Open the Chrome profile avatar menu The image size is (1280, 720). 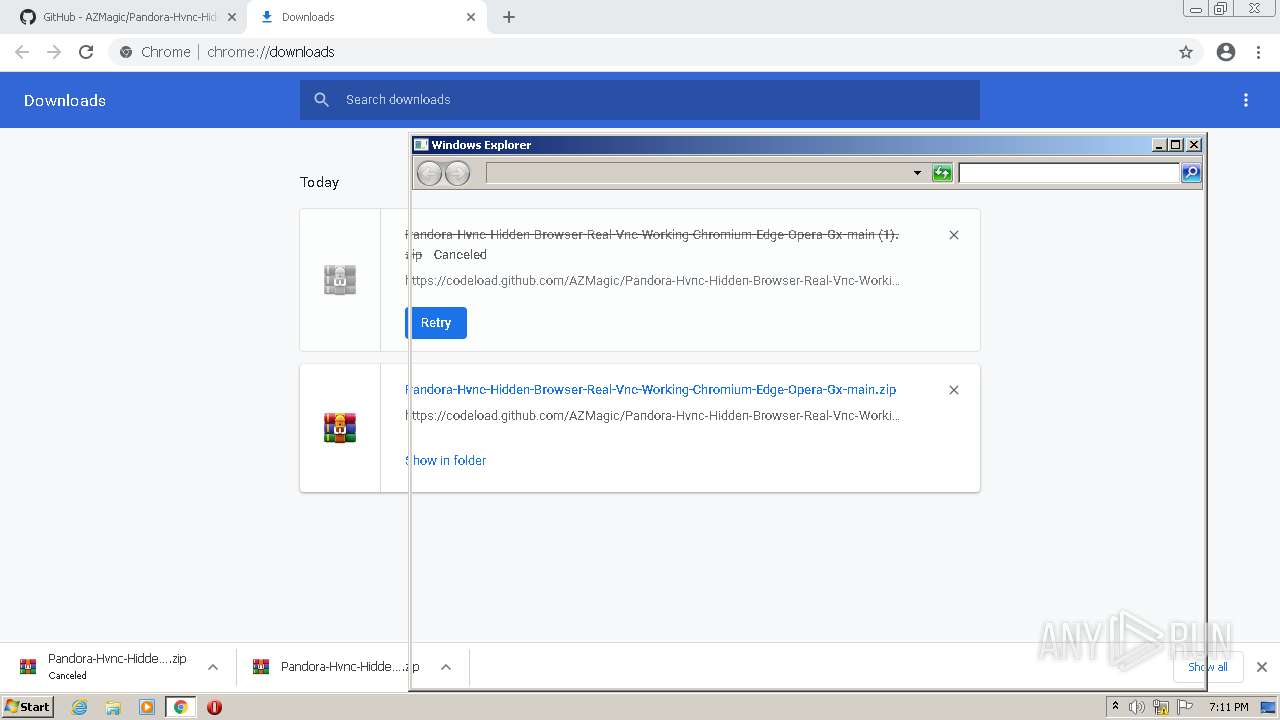pyautogui.click(x=1226, y=52)
